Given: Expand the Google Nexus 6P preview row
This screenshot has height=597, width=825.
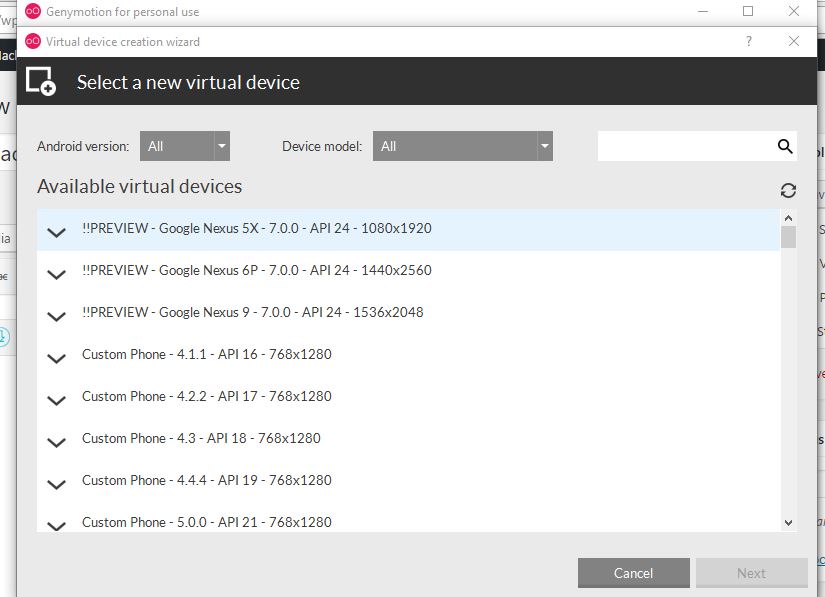Looking at the screenshot, I should (x=56, y=275).
